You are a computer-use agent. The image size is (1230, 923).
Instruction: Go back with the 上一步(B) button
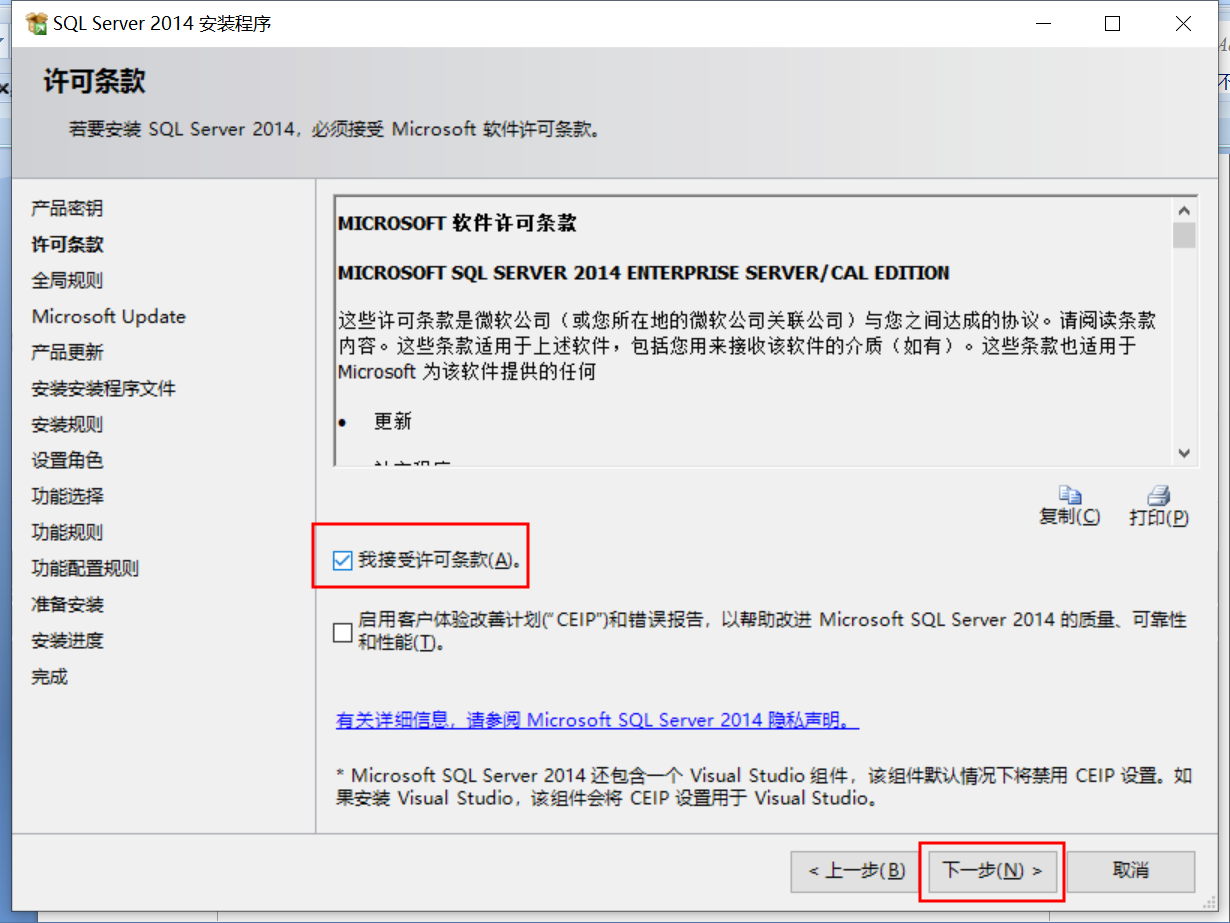(x=857, y=871)
